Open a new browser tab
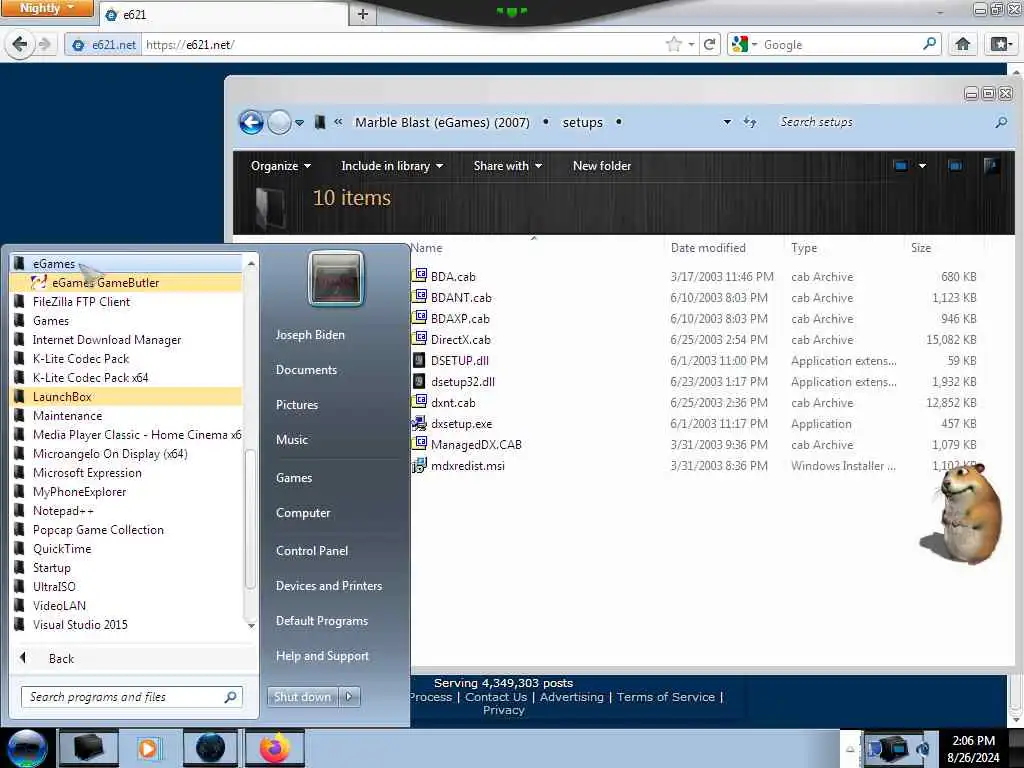The width and height of the screenshot is (1024, 768). pos(362,14)
